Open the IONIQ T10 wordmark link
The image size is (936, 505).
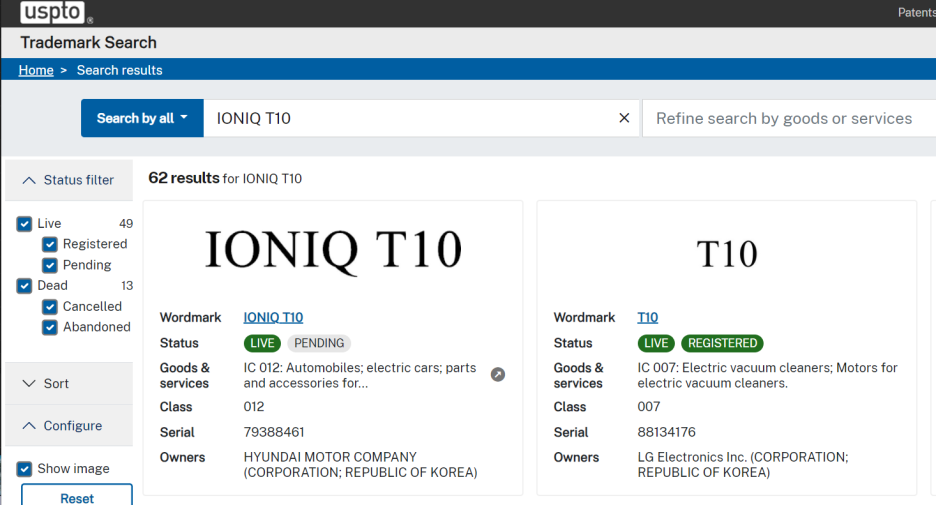pos(273,318)
